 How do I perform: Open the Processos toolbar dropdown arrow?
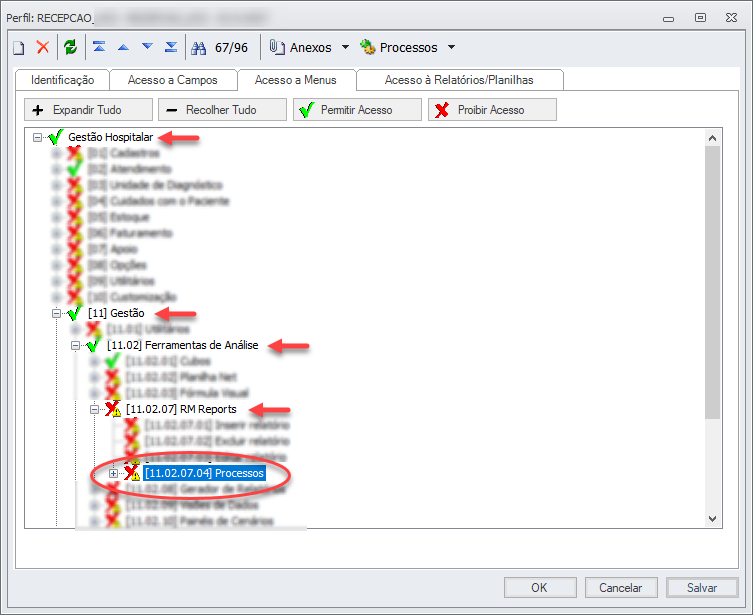[451, 47]
